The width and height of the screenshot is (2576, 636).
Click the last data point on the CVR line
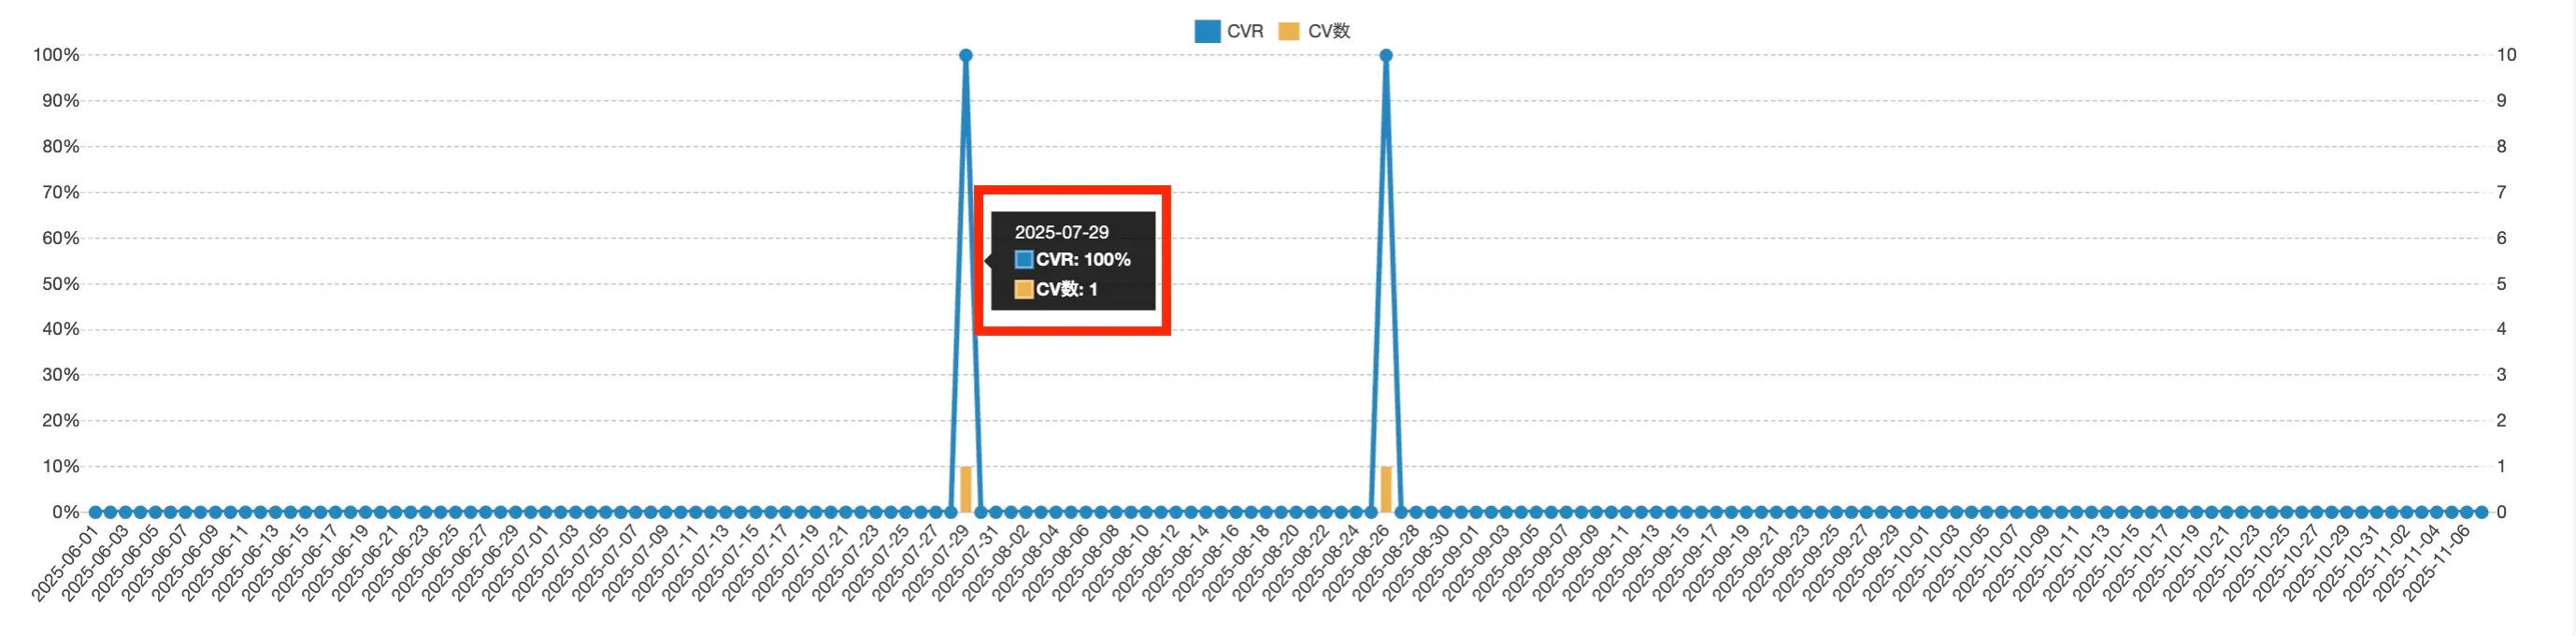pyautogui.click(x=2481, y=512)
